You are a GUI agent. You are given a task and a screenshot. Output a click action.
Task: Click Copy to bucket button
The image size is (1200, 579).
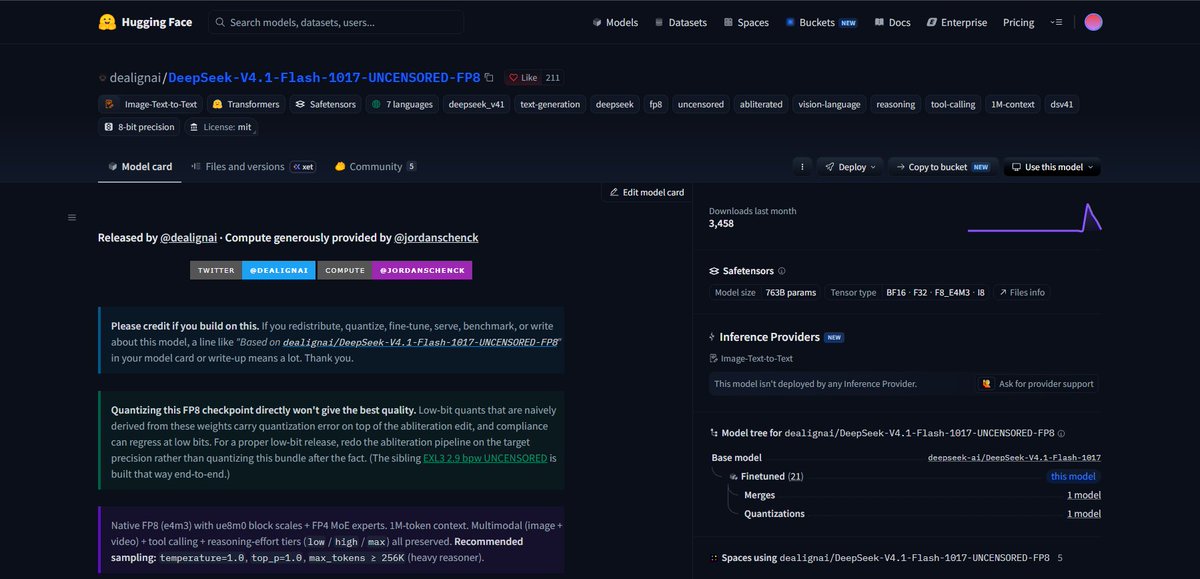click(x=944, y=167)
